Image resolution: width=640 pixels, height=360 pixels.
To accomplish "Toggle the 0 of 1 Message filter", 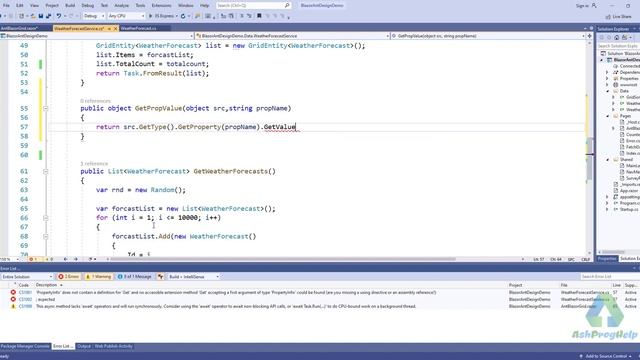I will click(134, 277).
